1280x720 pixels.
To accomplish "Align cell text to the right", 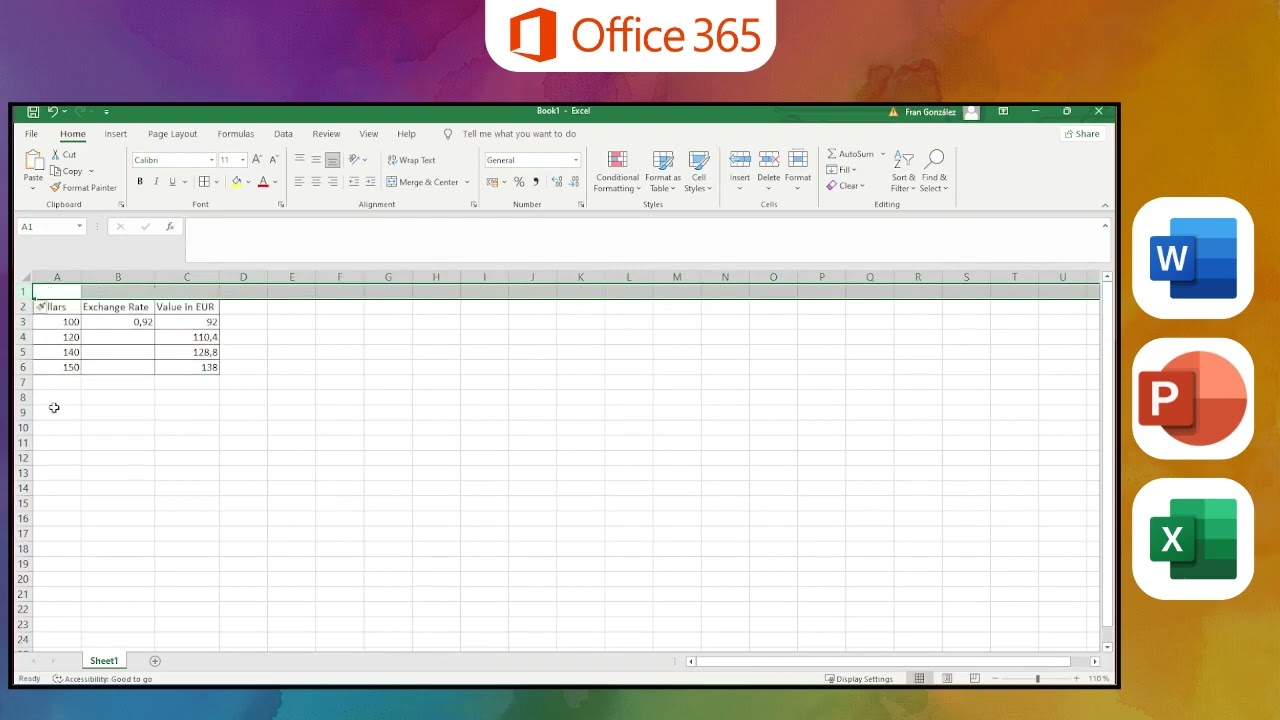I will (332, 182).
